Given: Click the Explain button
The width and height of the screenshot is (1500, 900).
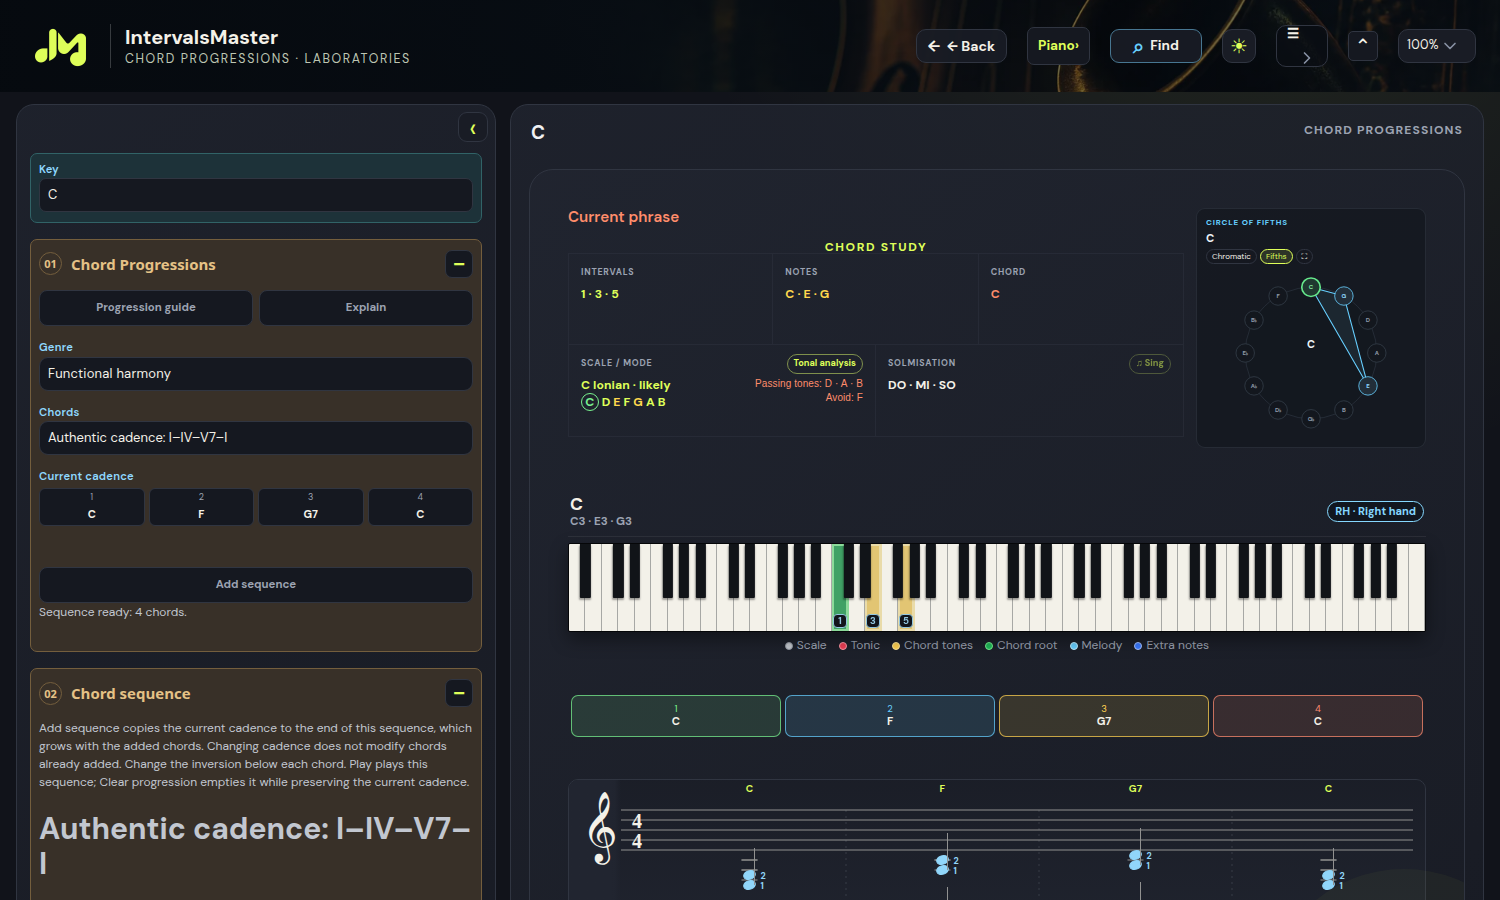Looking at the screenshot, I should point(366,308).
